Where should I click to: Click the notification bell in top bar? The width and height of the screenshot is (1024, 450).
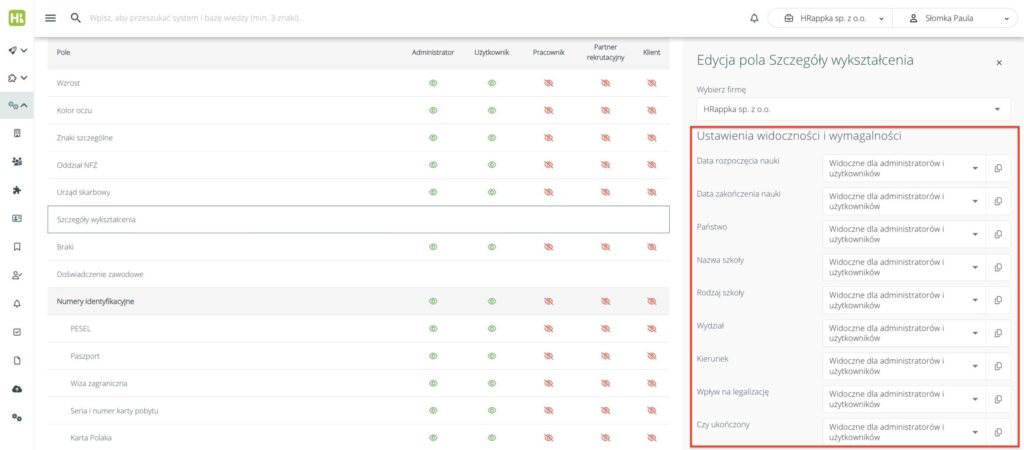[754, 18]
